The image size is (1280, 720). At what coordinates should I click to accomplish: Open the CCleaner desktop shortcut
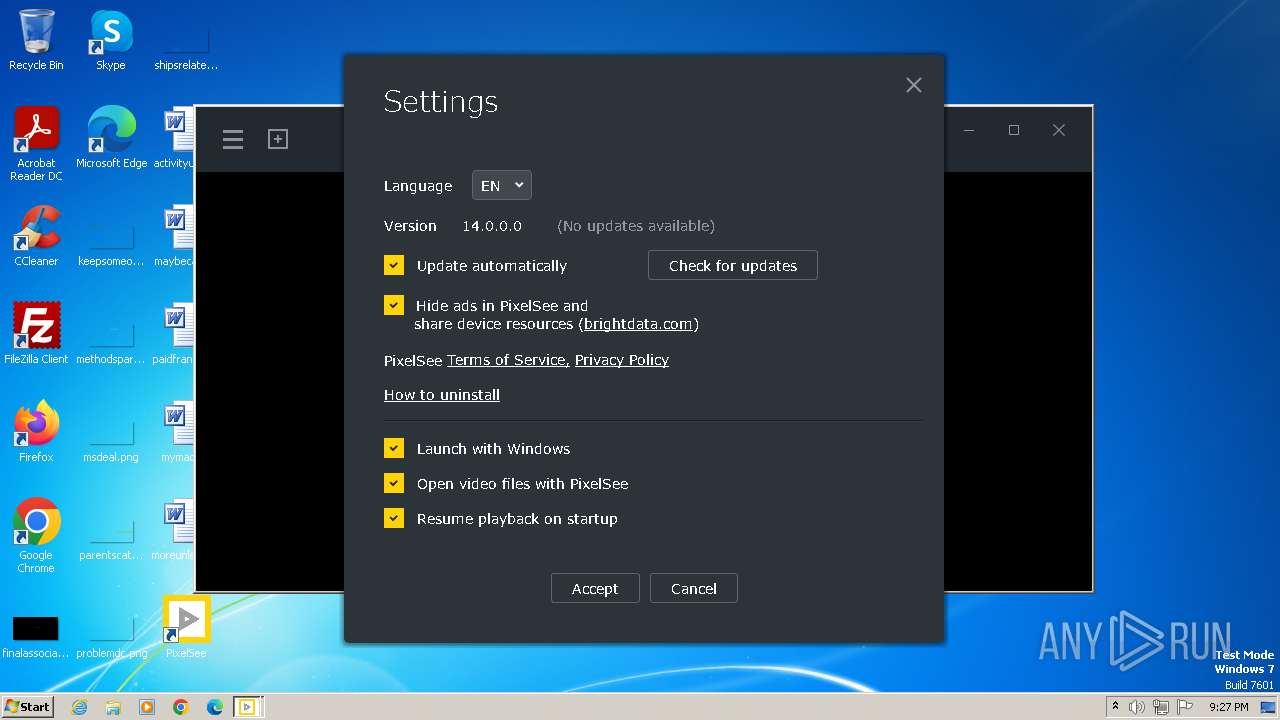(x=36, y=235)
